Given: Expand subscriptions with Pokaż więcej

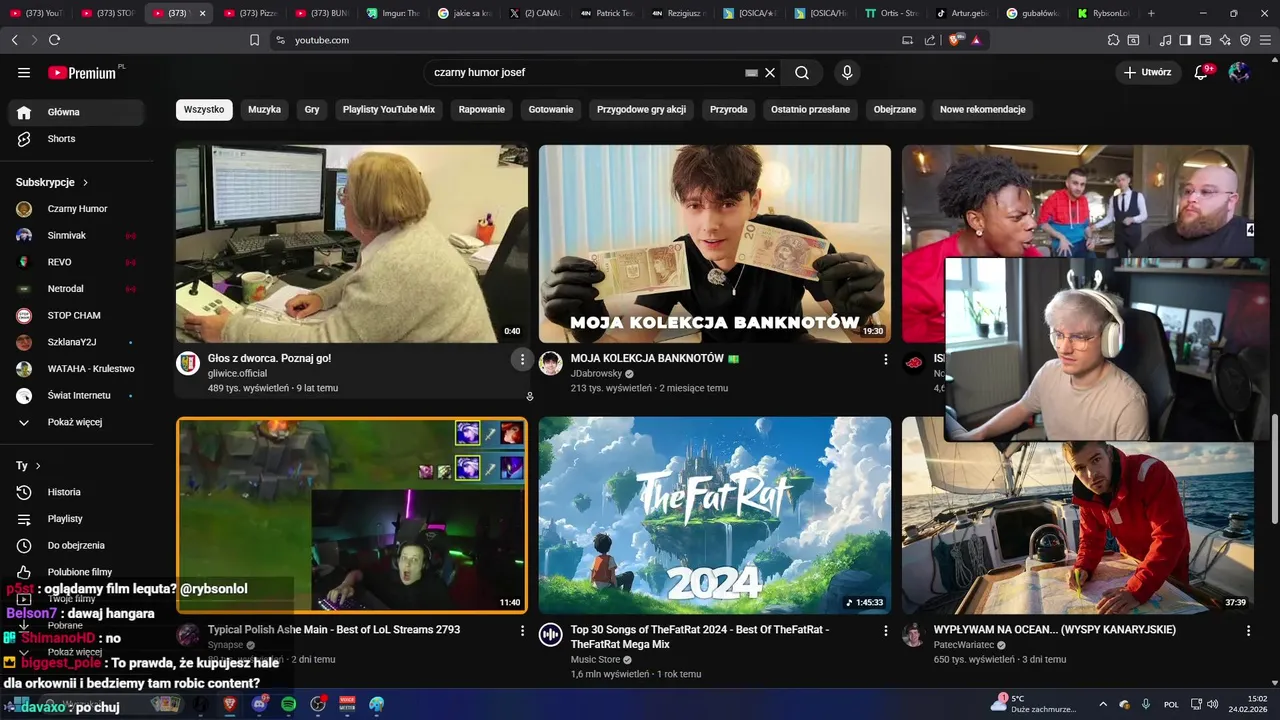Looking at the screenshot, I should 78,422.
